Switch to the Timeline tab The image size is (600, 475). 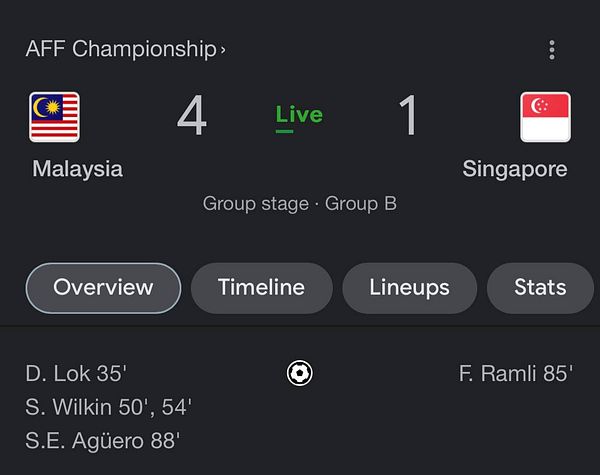tap(261, 288)
